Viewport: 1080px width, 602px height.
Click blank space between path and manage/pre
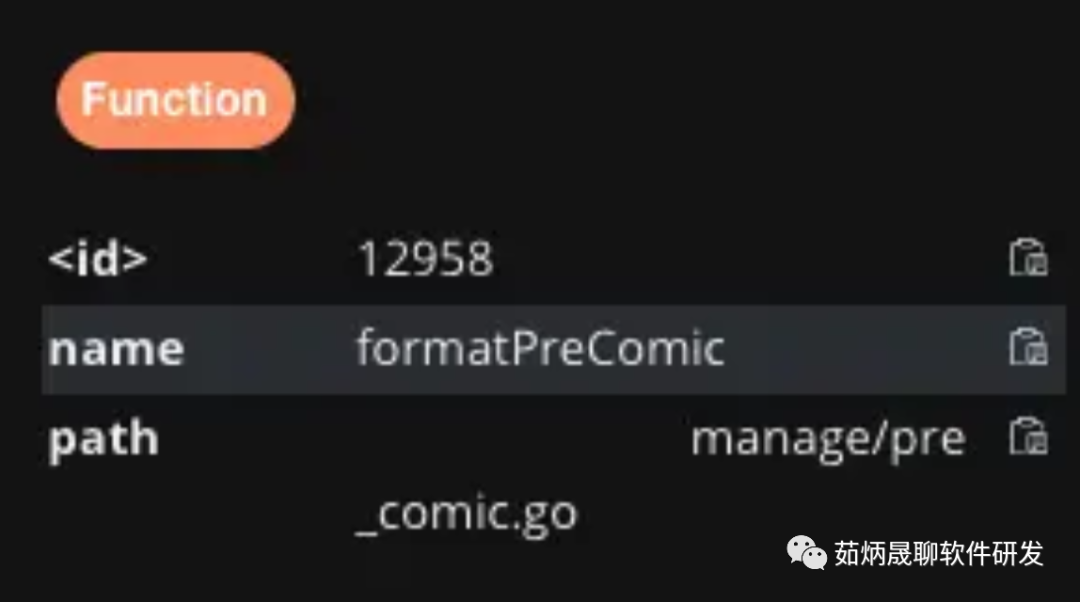424,441
